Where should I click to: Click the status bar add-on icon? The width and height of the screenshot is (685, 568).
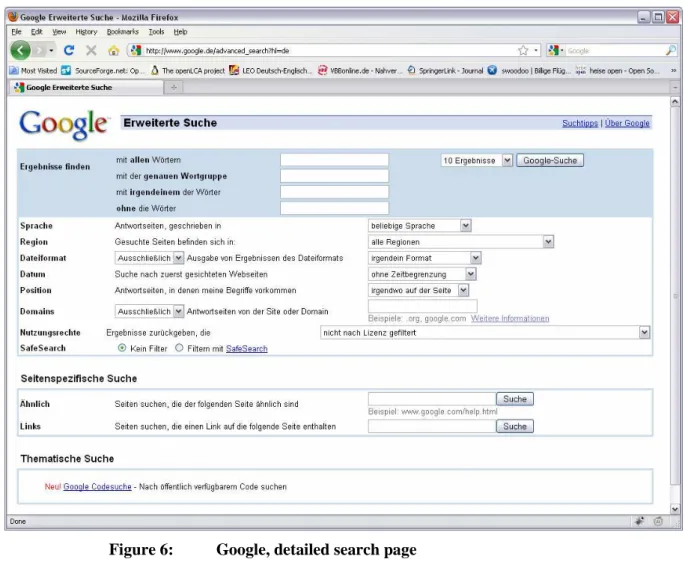pos(640,521)
